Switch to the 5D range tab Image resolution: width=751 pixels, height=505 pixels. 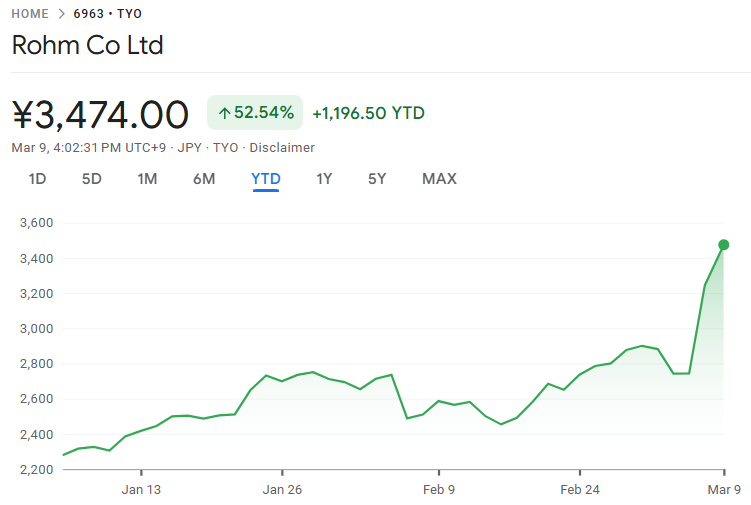(91, 179)
